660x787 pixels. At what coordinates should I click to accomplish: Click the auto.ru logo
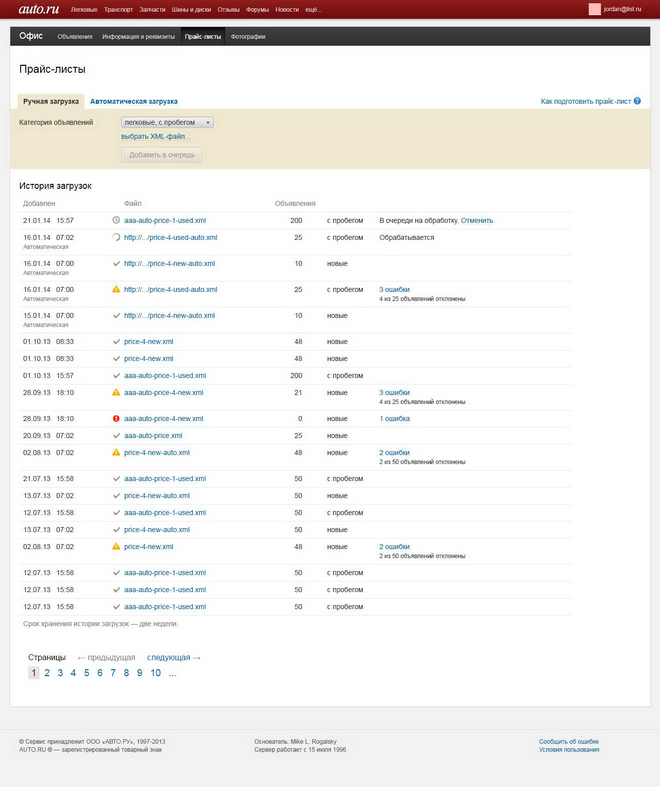click(39, 9)
